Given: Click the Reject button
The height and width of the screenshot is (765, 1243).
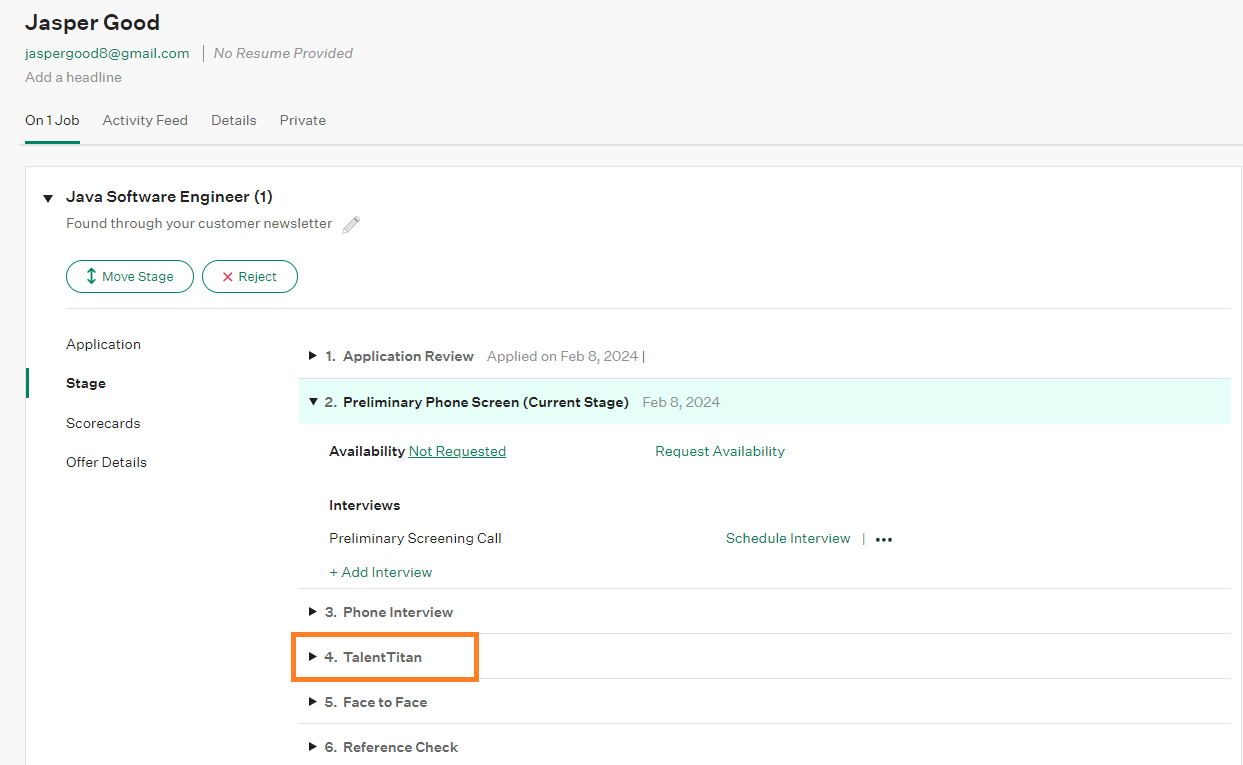Looking at the screenshot, I should coord(250,277).
